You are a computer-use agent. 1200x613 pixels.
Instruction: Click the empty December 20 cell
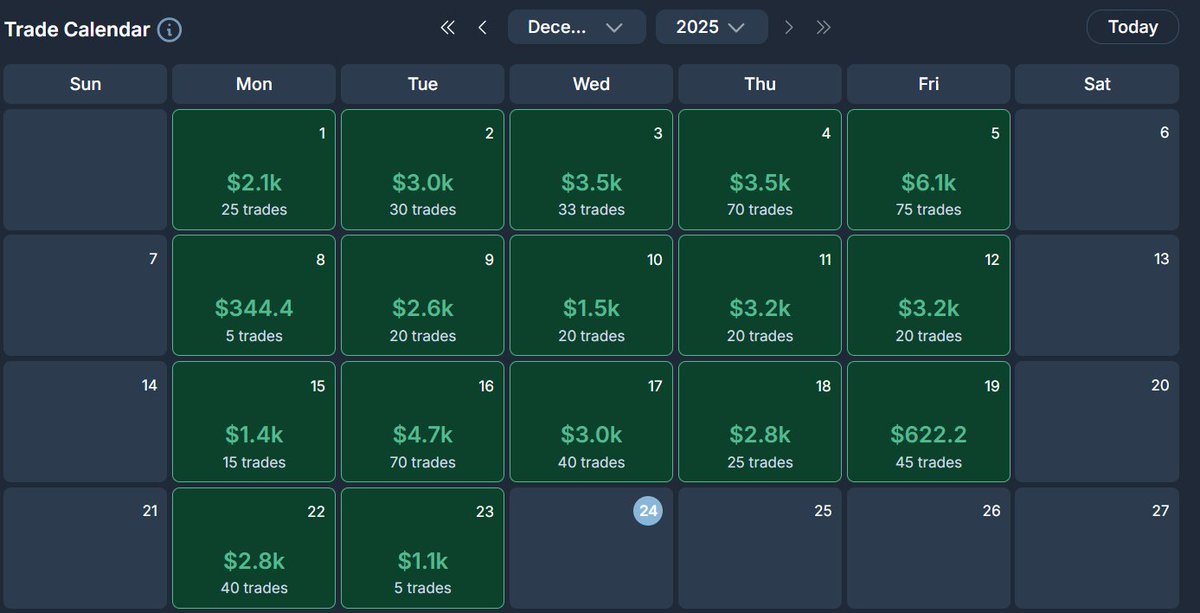(1097, 422)
